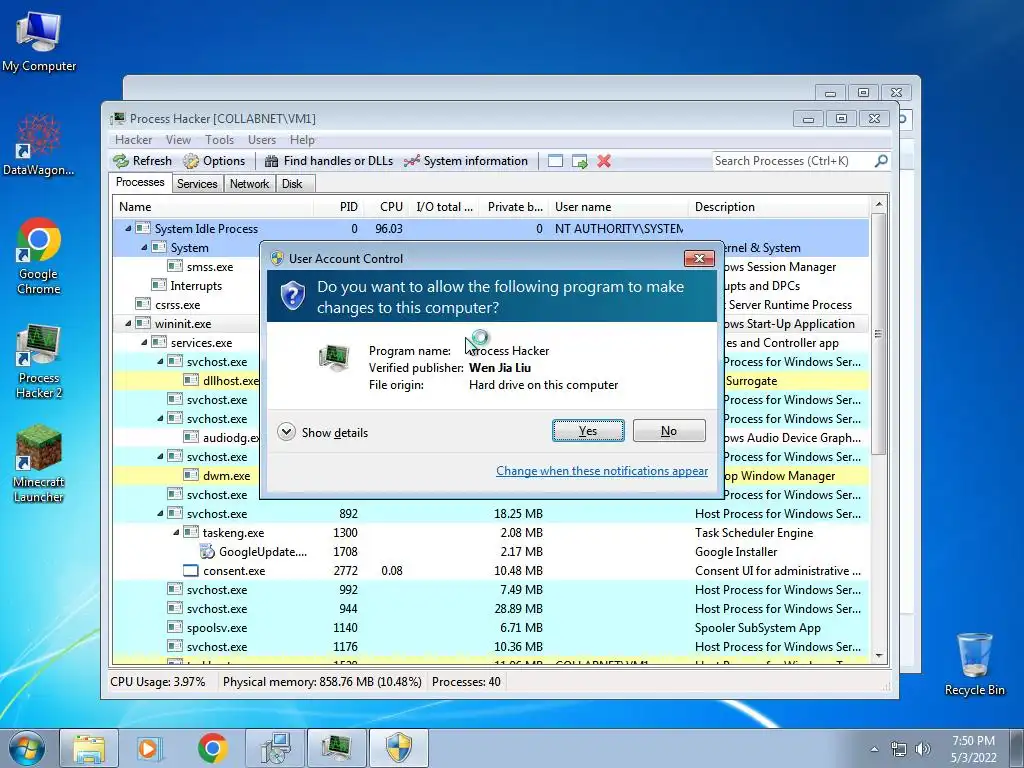
Task: Open Options from the toolbar
Action: click(x=214, y=161)
